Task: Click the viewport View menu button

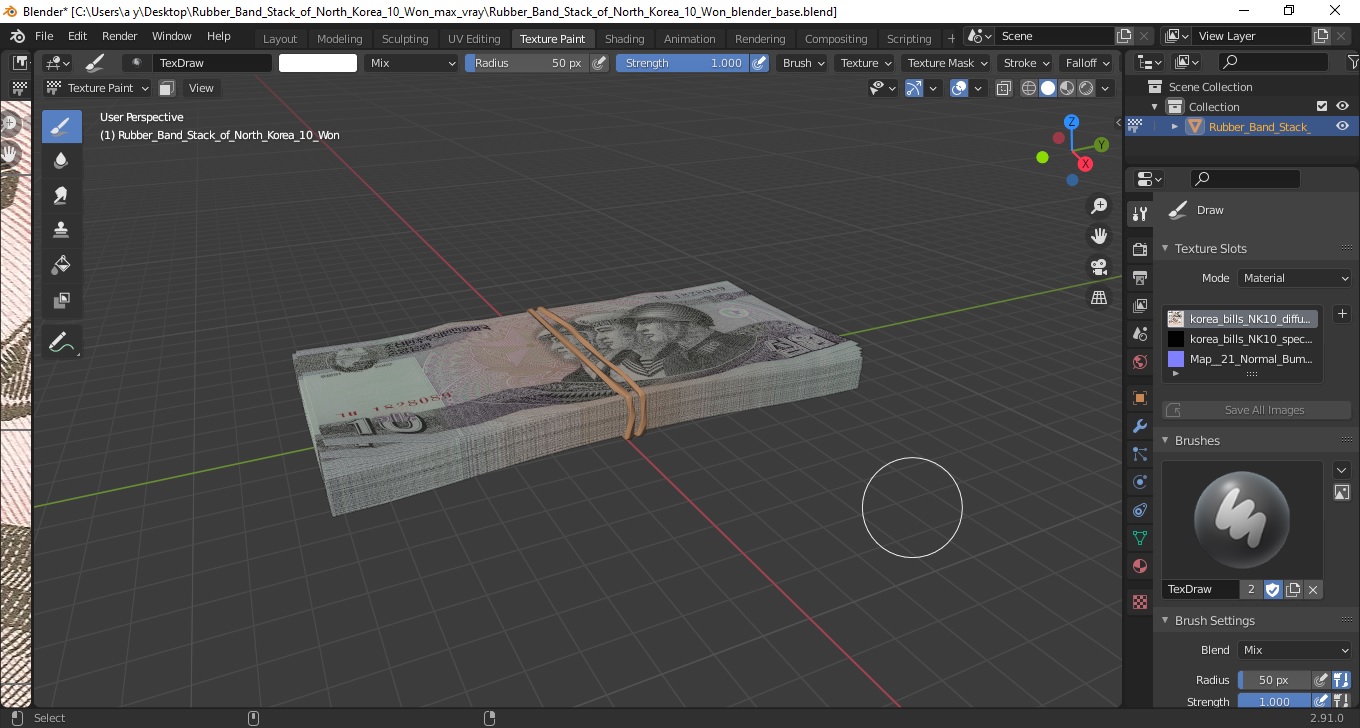Action: click(x=201, y=88)
